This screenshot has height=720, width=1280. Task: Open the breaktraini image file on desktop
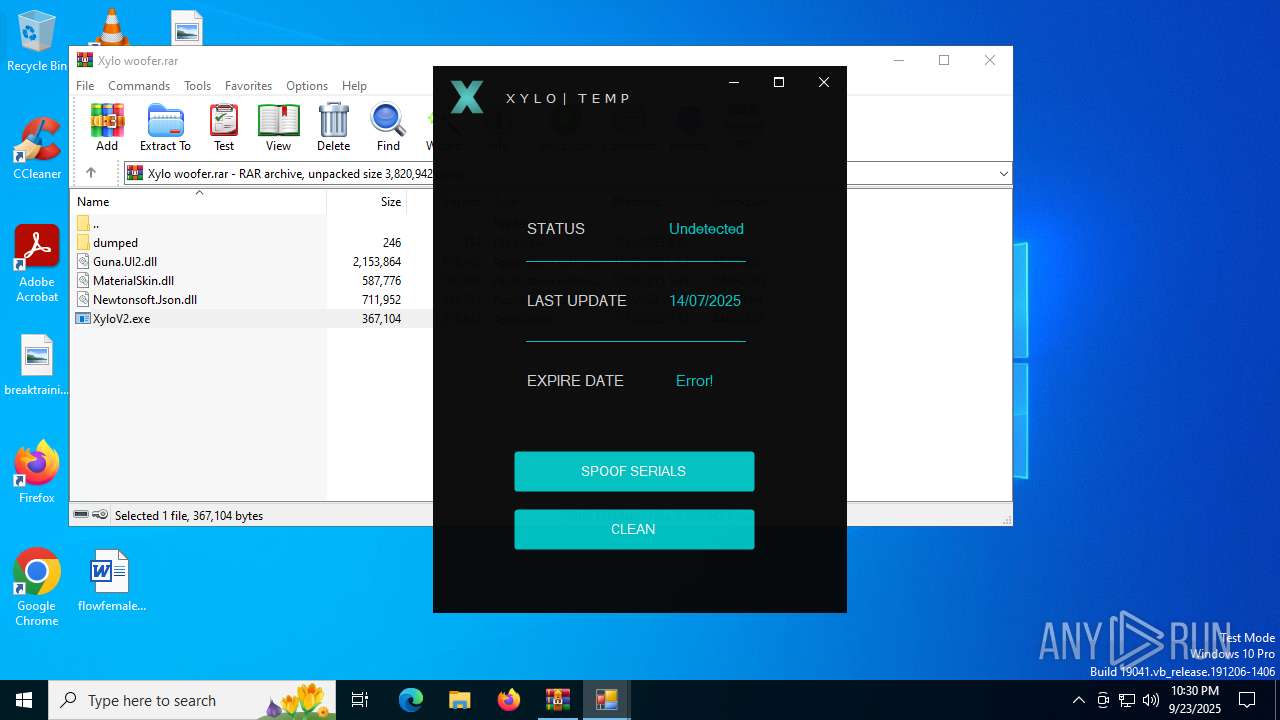pos(37,365)
